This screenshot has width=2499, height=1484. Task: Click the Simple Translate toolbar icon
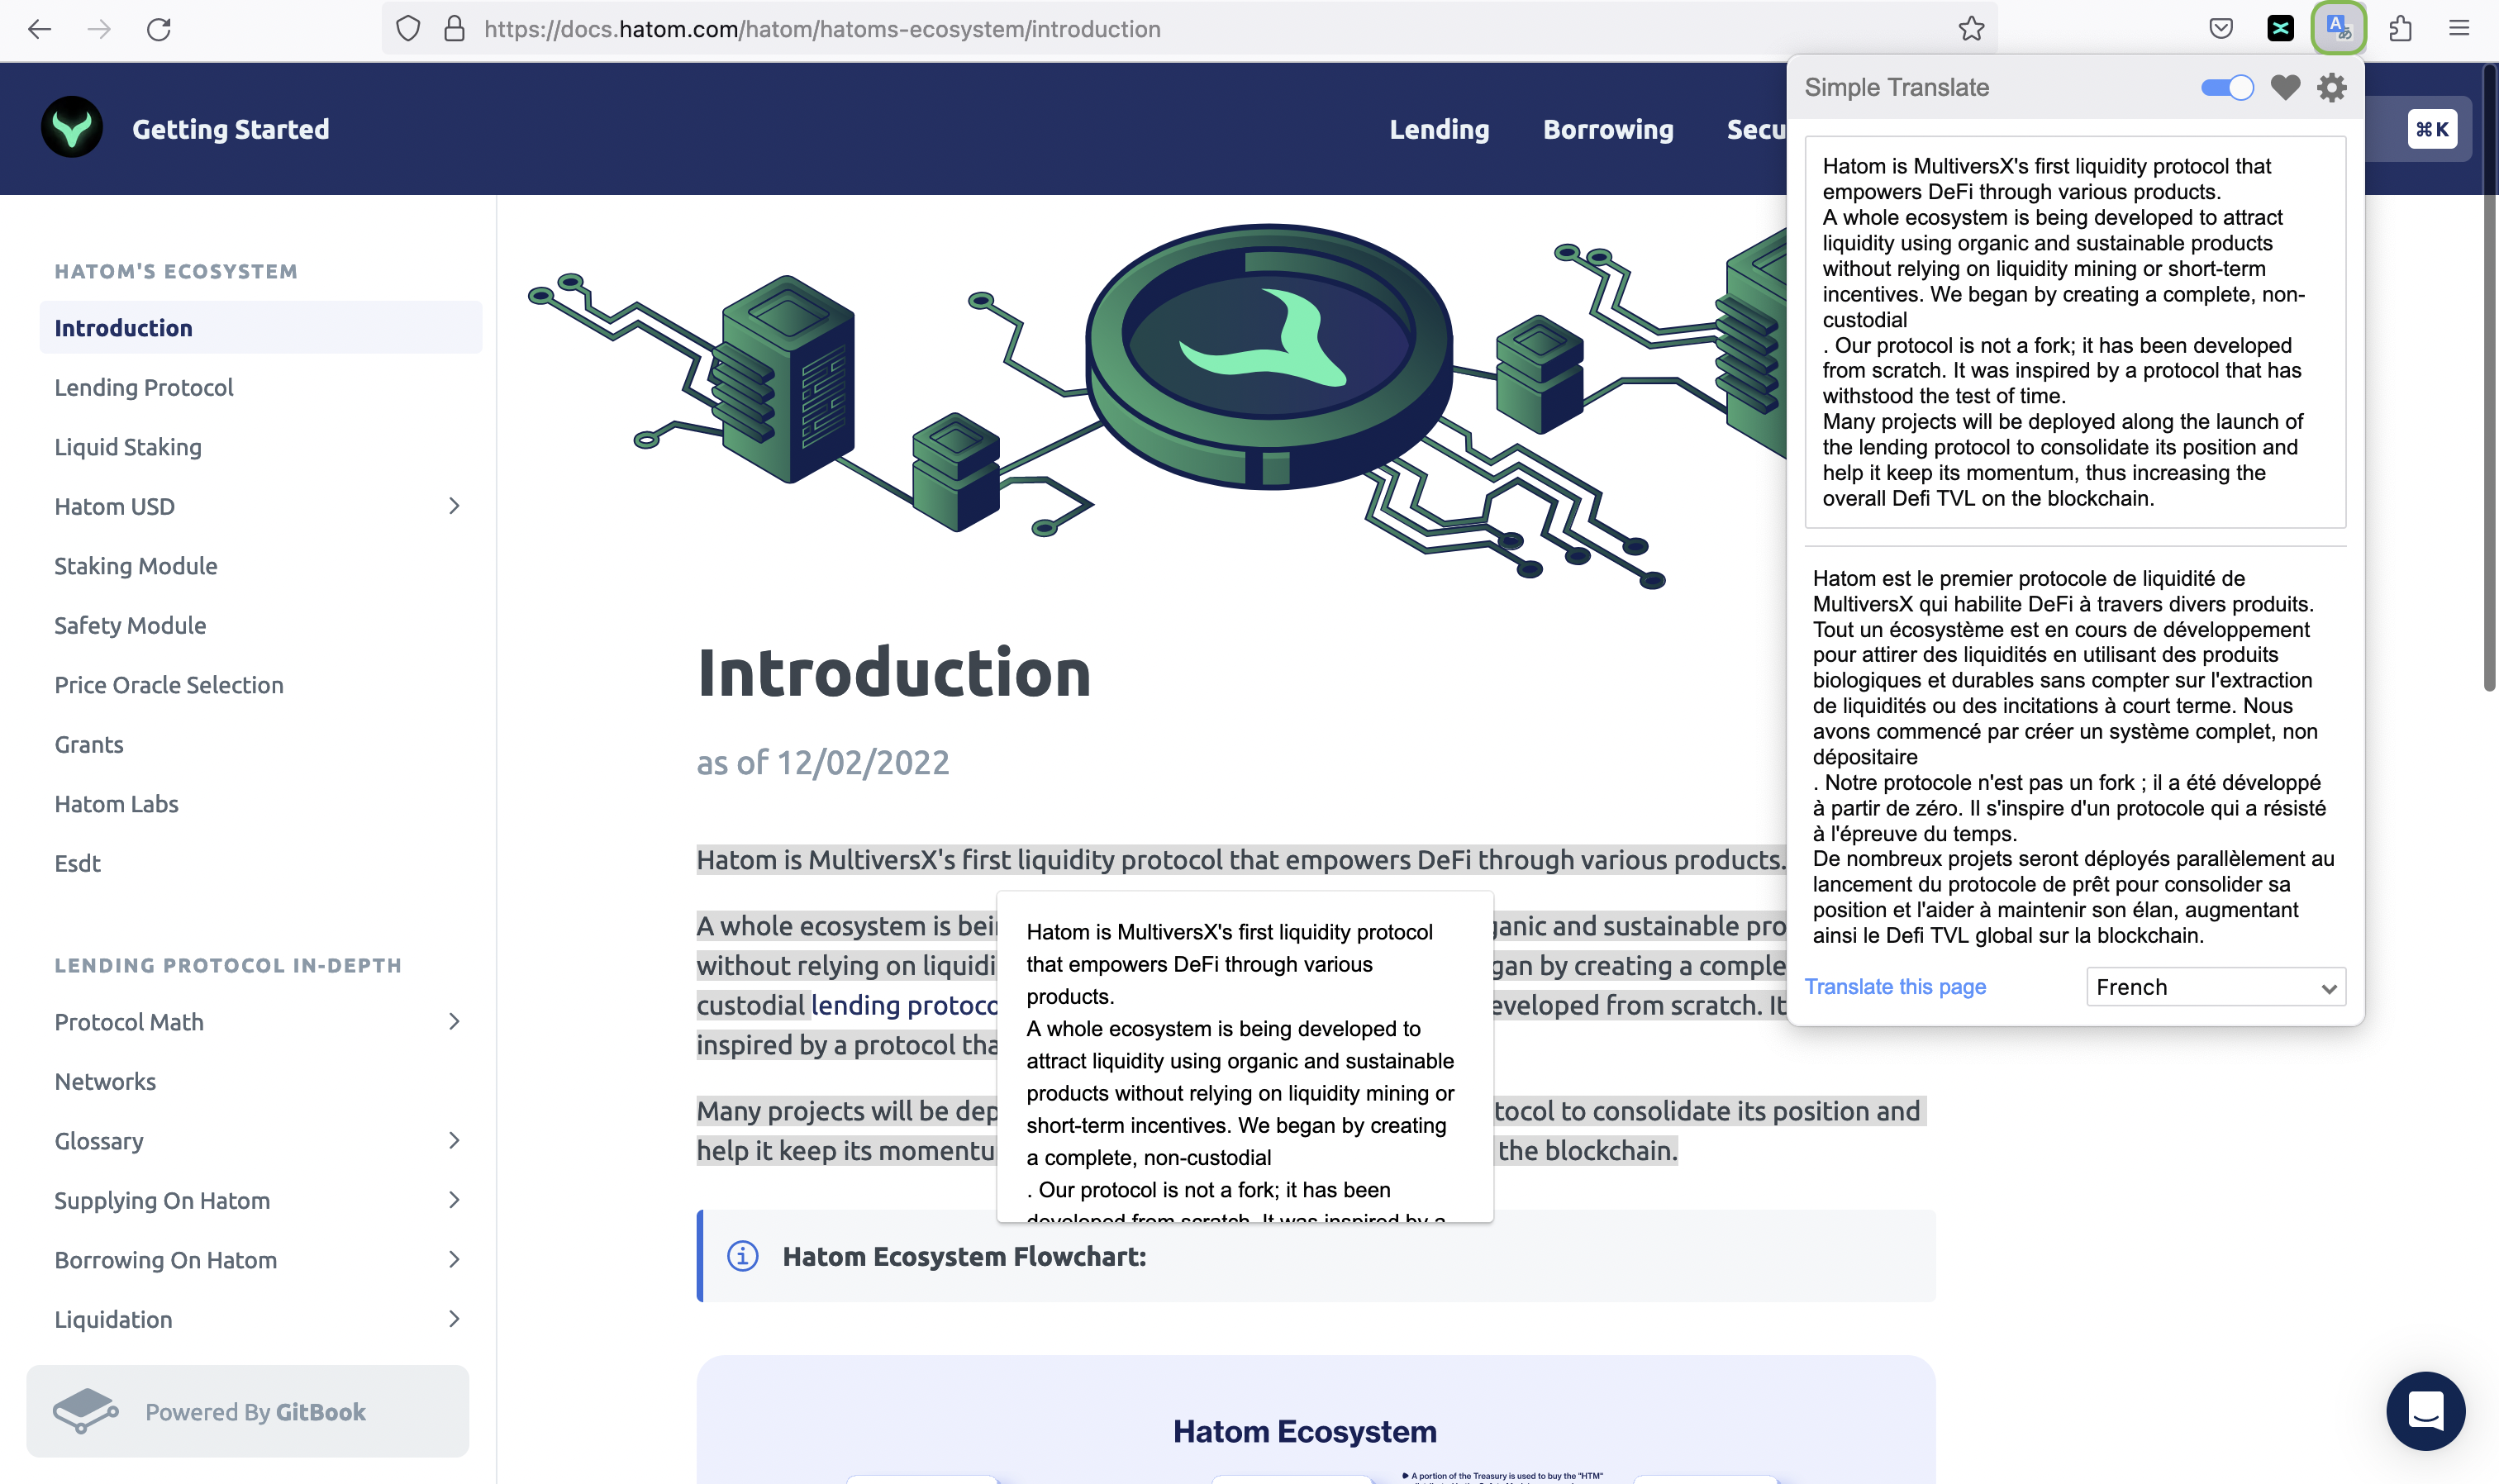tap(2339, 28)
